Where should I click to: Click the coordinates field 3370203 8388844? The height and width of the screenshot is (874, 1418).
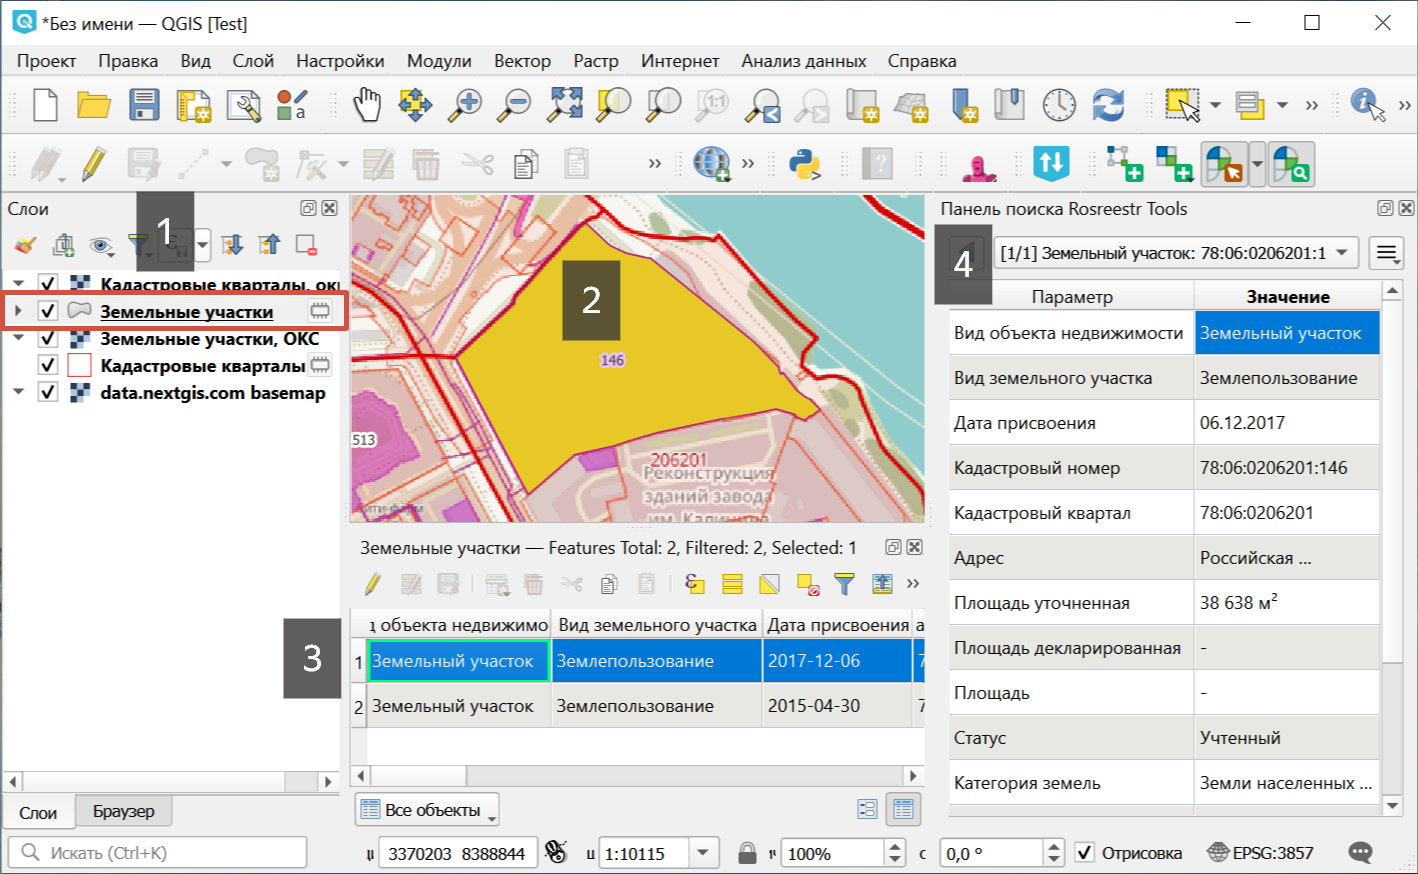[457, 853]
